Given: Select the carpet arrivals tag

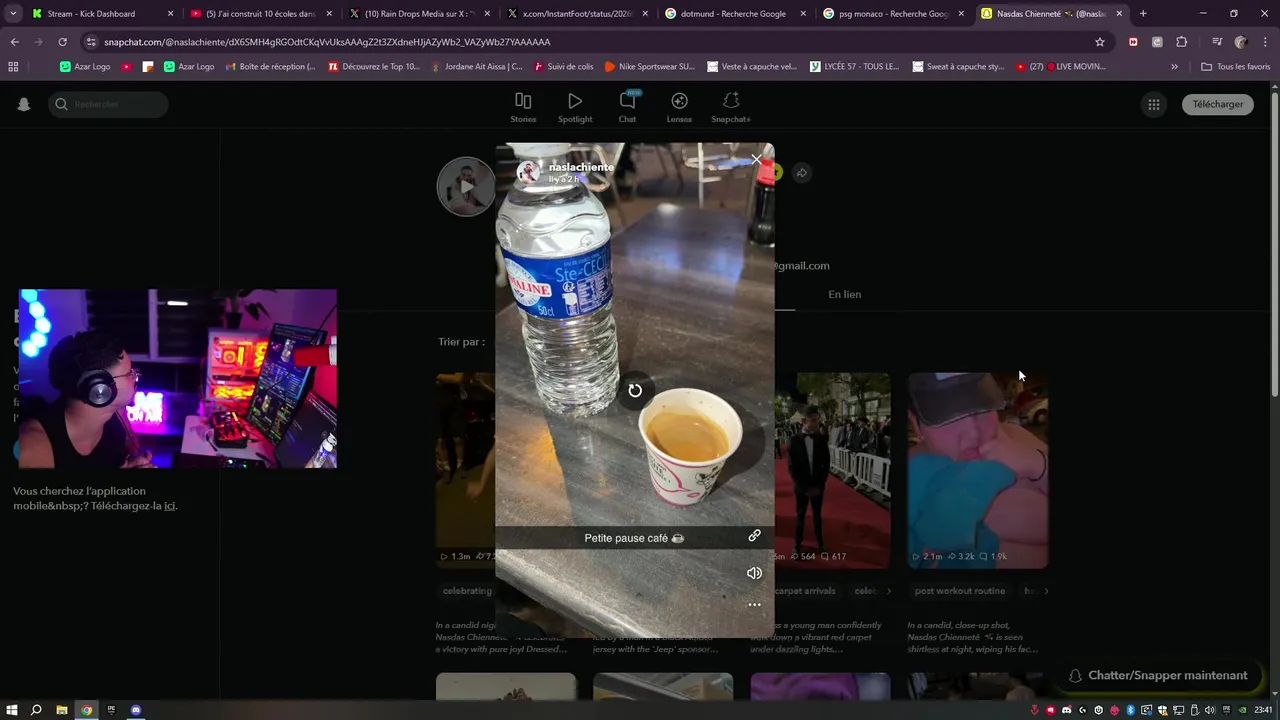Looking at the screenshot, I should pyautogui.click(x=805, y=591).
